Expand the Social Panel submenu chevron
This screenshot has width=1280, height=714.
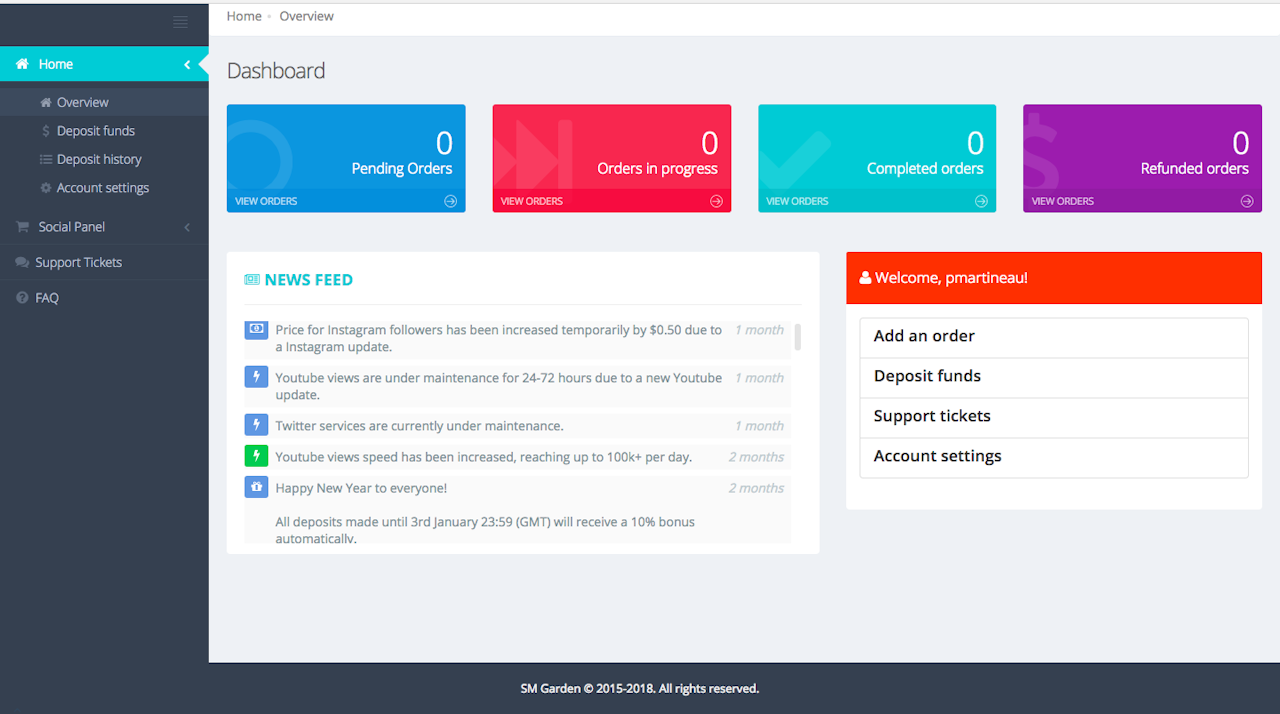point(187,227)
